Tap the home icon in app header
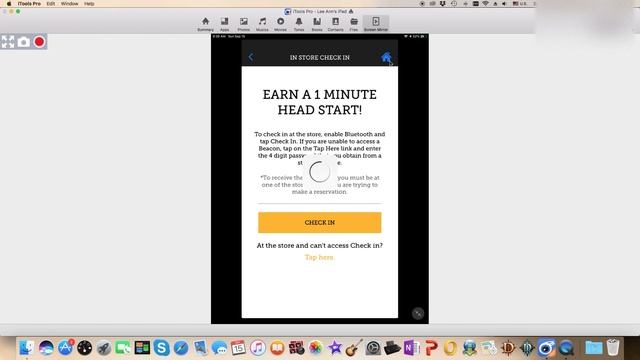Screen dimensions: 640x360 click(386, 57)
